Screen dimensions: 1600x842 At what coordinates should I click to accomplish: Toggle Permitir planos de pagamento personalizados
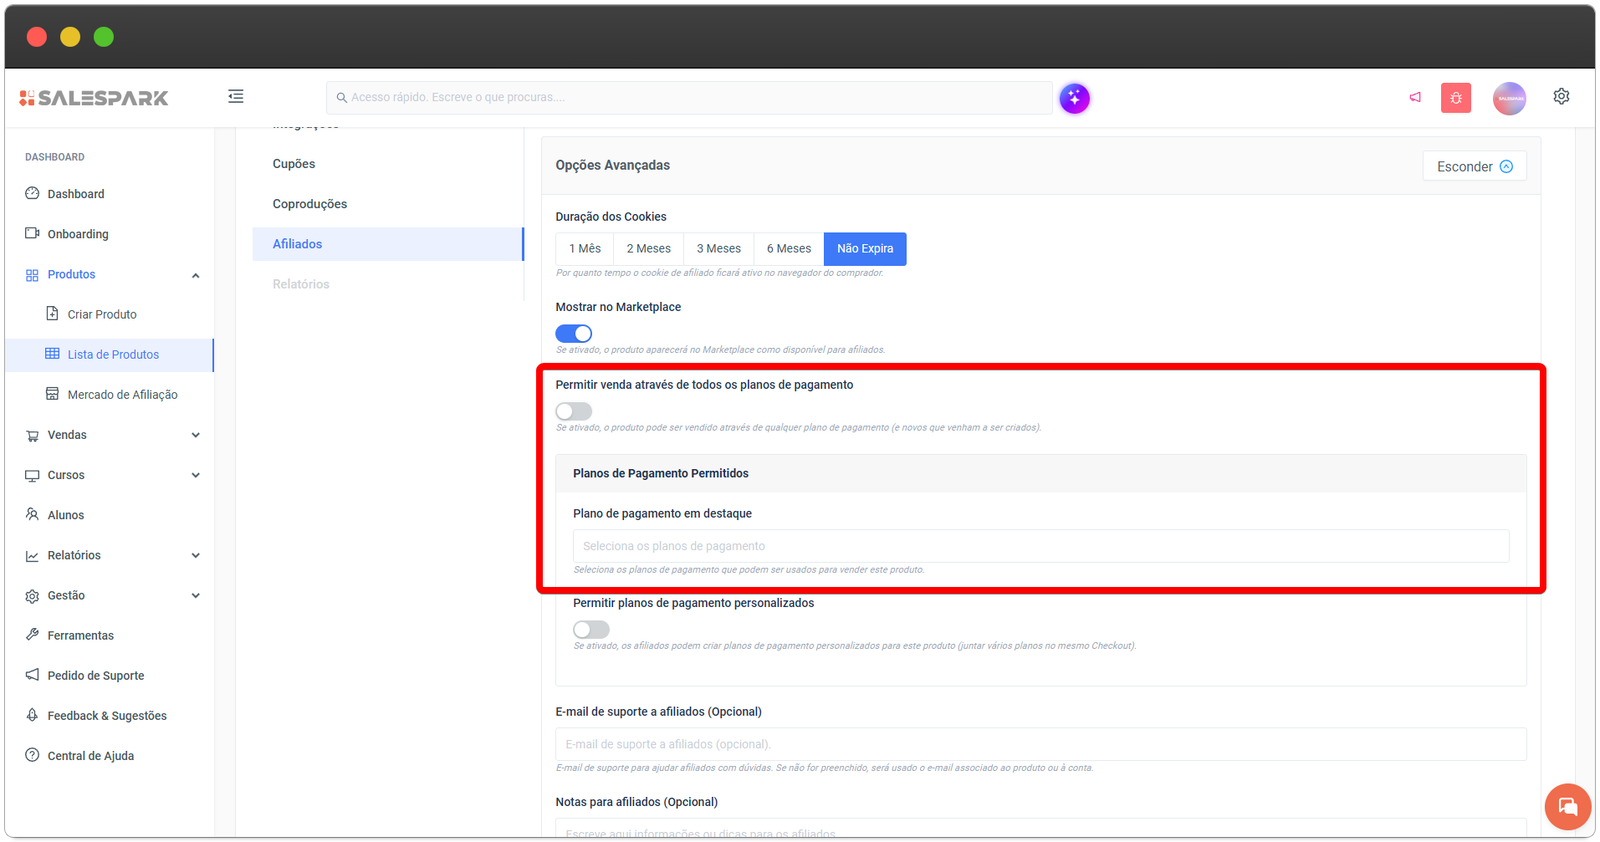pyautogui.click(x=591, y=630)
